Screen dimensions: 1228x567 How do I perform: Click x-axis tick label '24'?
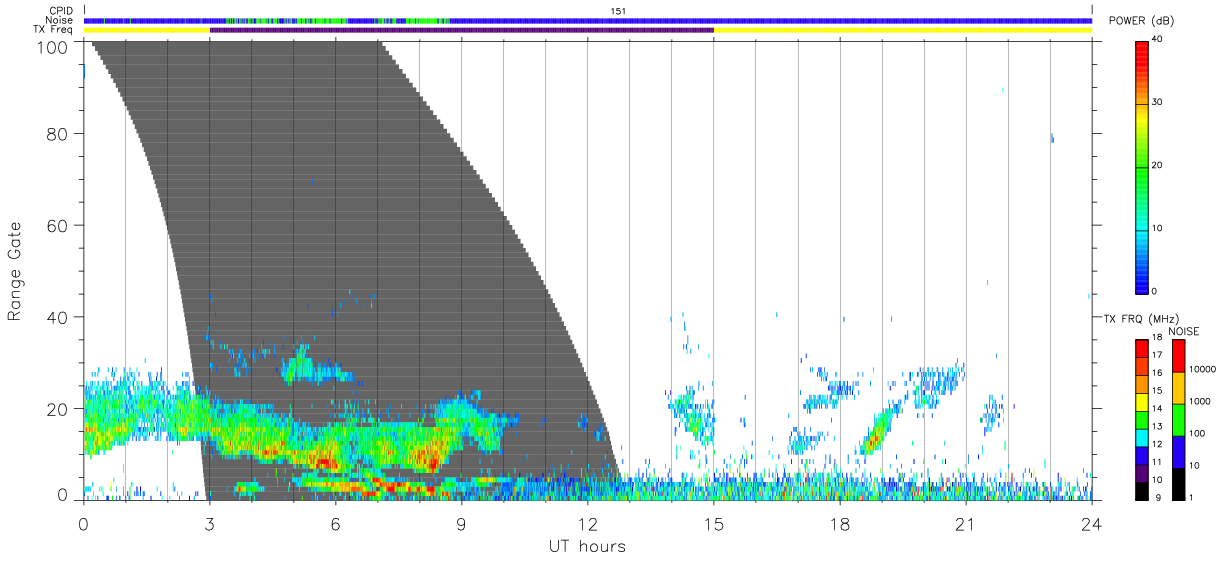[x=1091, y=524]
